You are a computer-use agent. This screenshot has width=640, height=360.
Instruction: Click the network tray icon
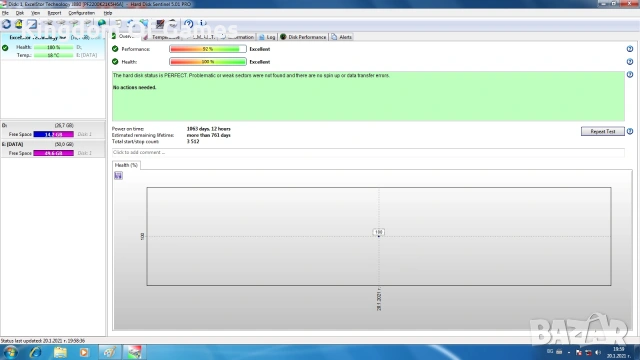point(588,352)
